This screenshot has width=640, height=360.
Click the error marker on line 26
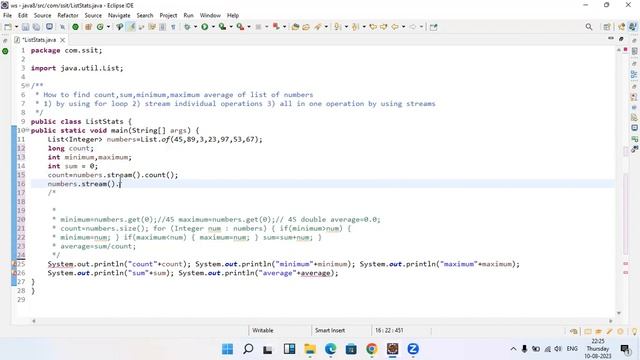(x=15, y=273)
